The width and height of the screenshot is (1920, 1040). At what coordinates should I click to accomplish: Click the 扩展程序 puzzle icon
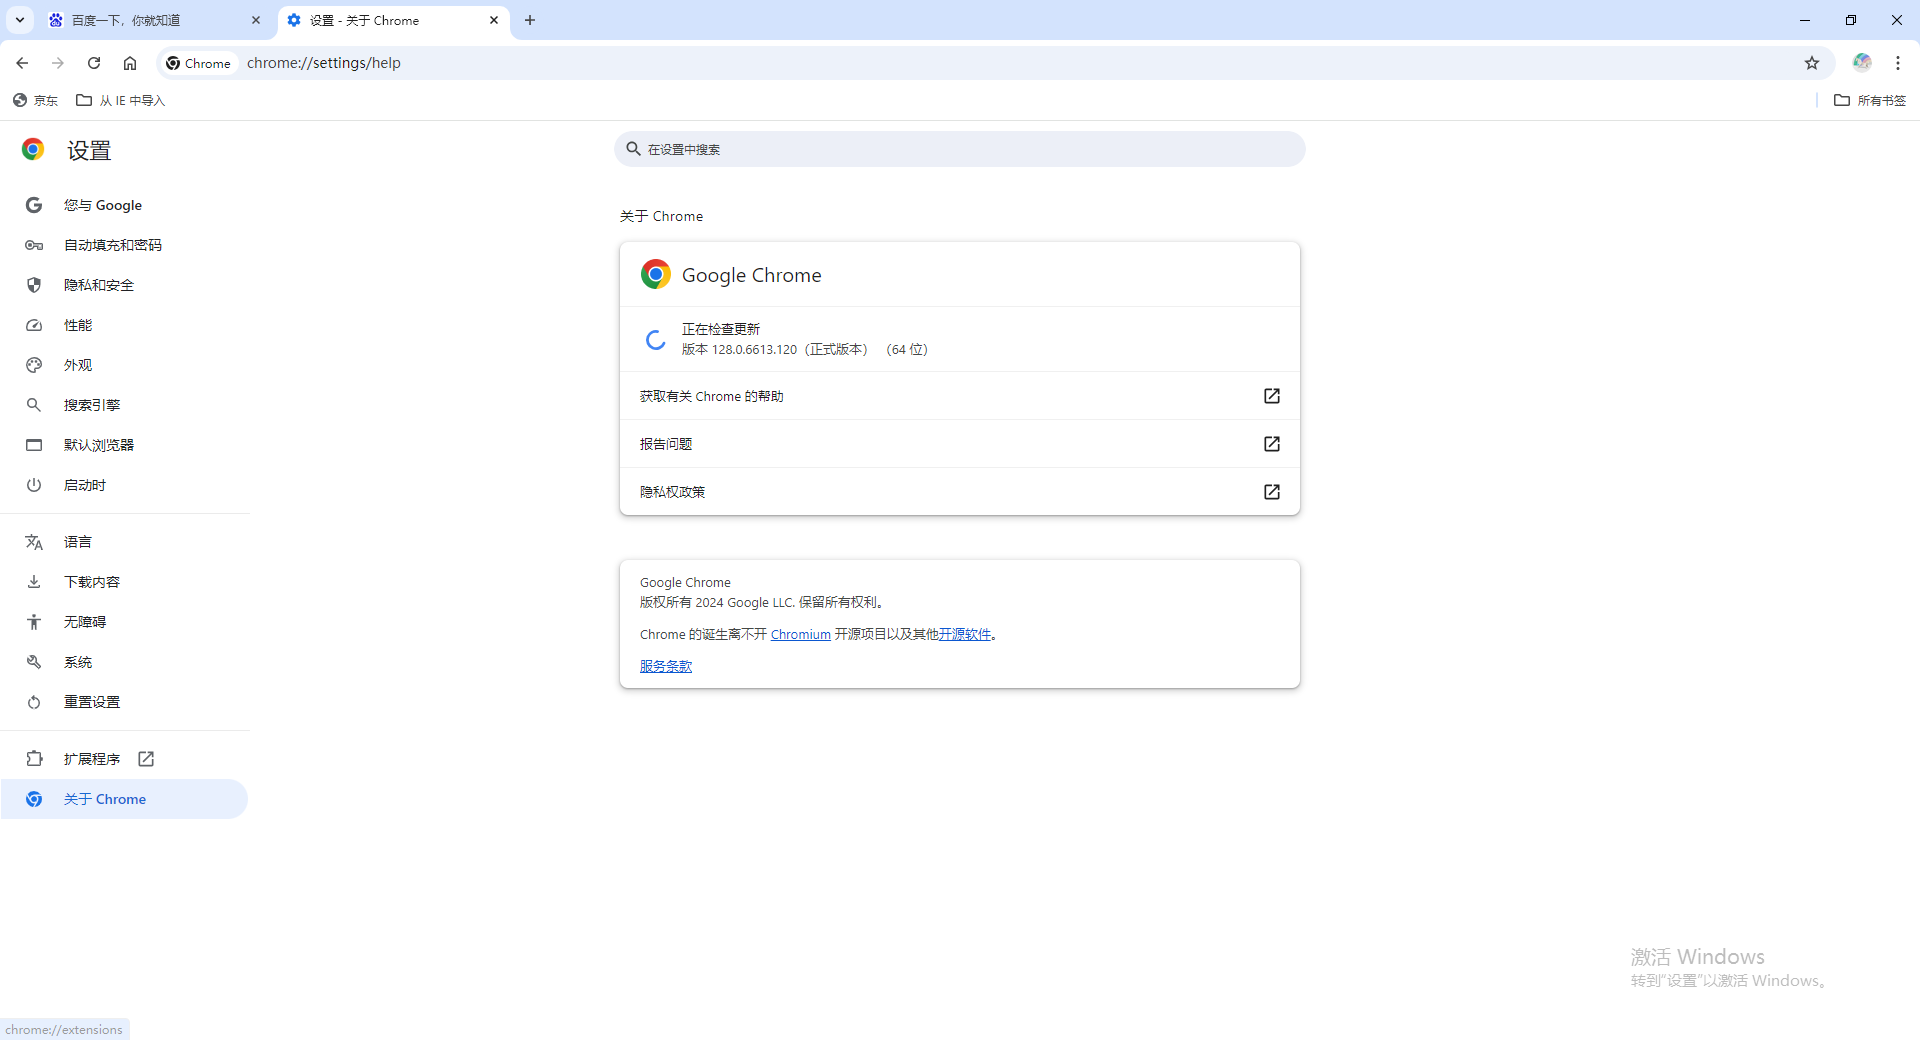pyautogui.click(x=34, y=759)
